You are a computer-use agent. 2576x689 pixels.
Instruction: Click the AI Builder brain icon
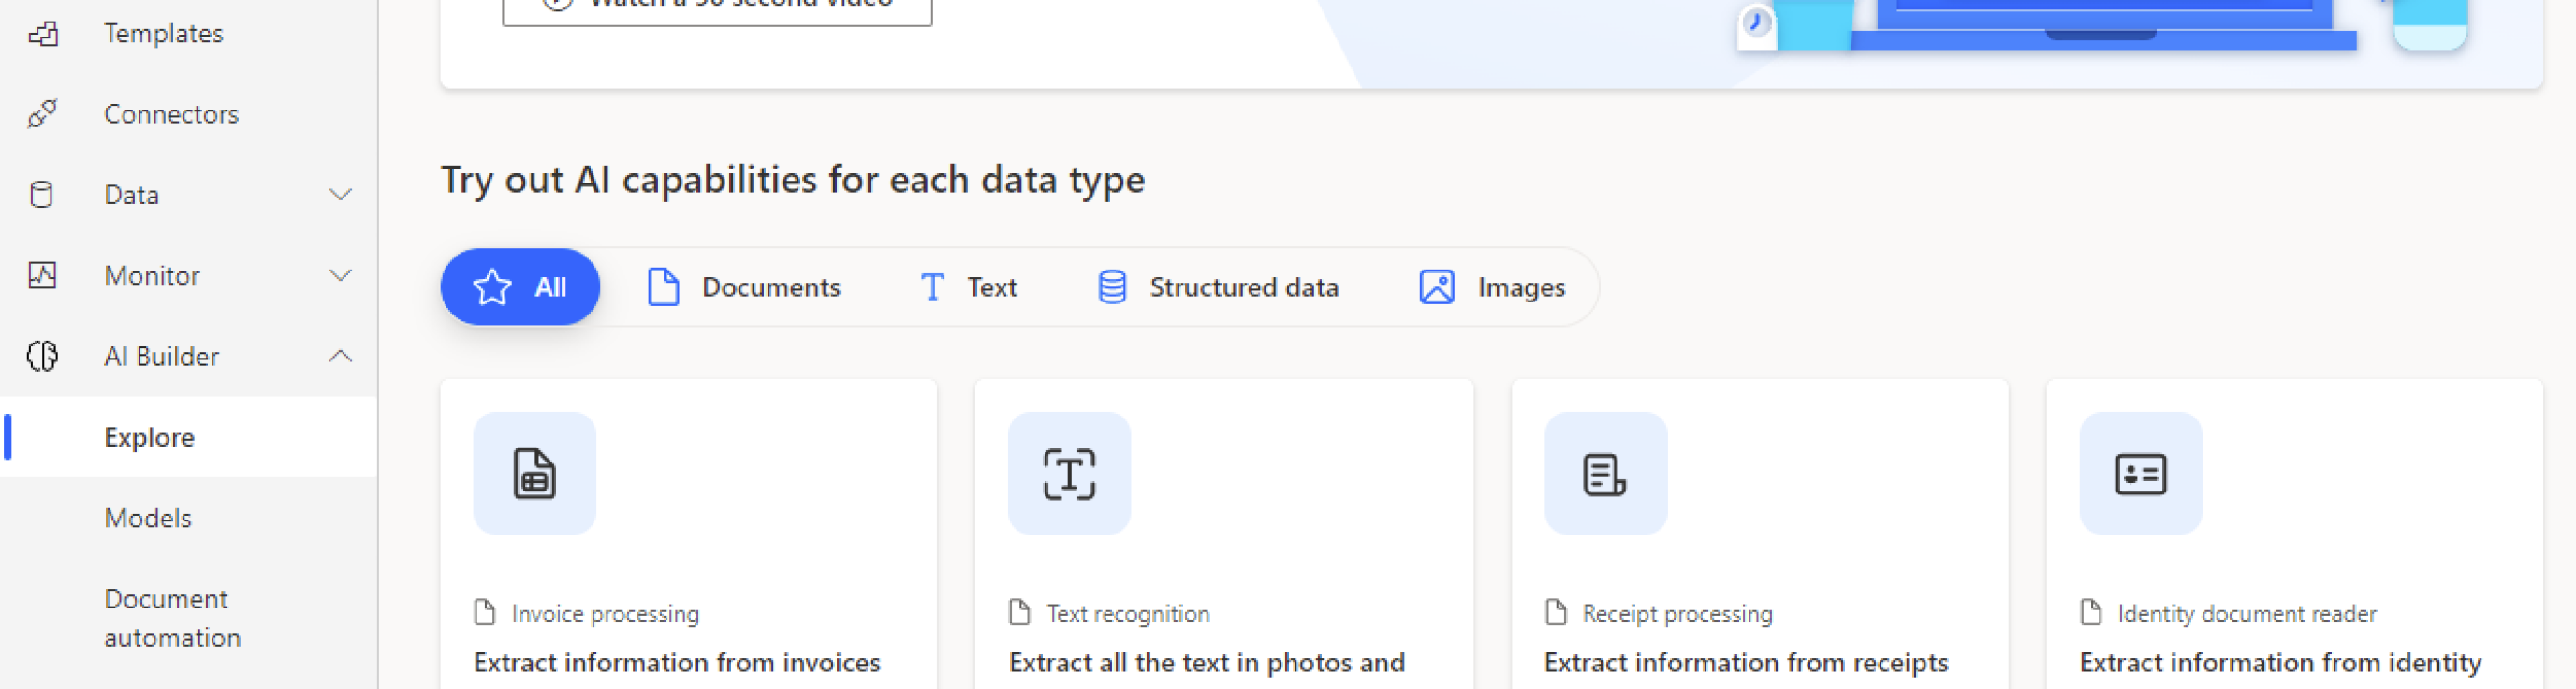[43, 356]
